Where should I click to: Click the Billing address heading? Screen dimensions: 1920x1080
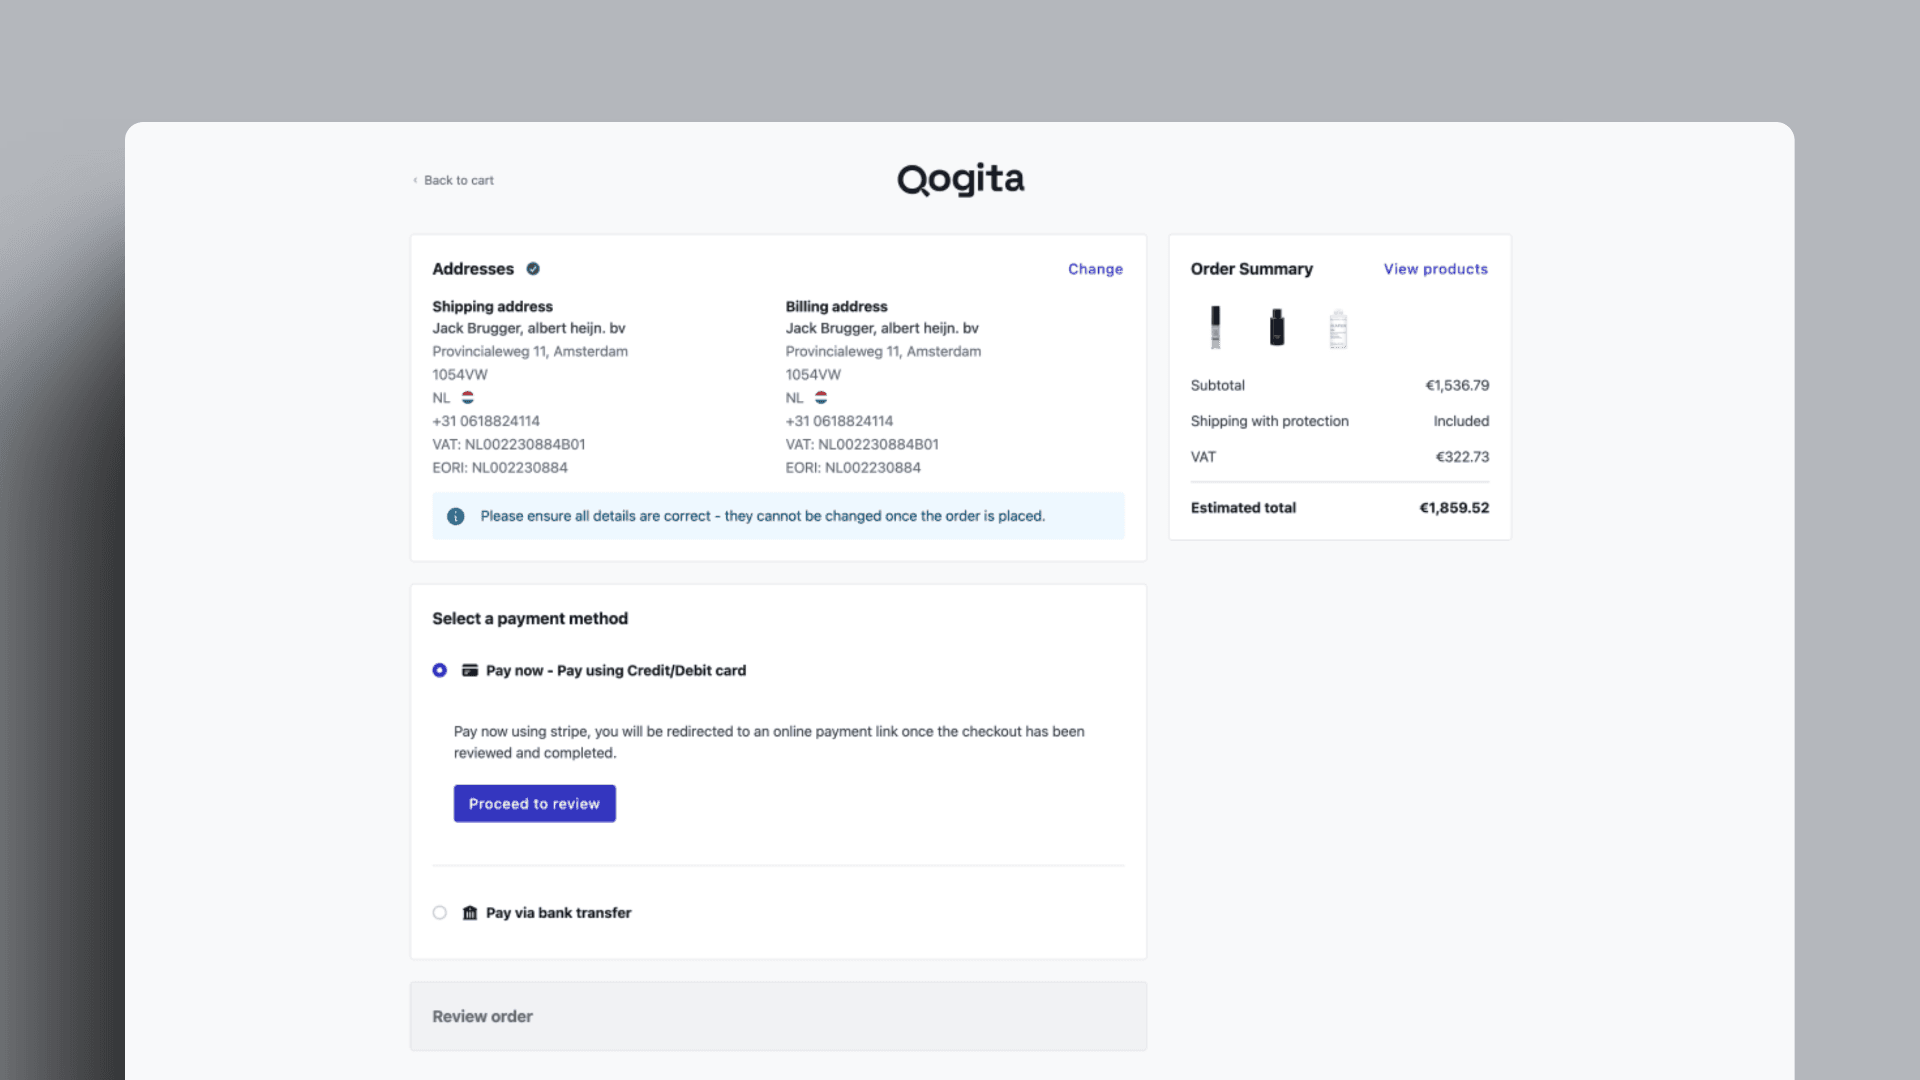pyautogui.click(x=836, y=306)
